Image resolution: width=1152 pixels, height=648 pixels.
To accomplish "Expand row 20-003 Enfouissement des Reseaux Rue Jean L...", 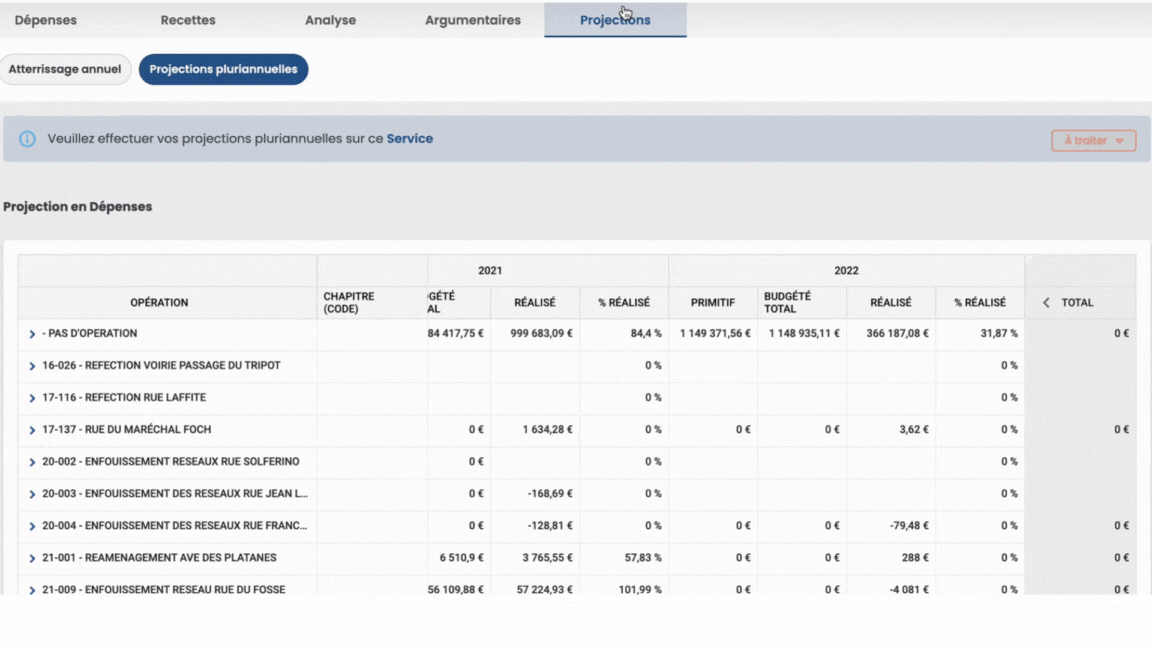I will 32,494.
